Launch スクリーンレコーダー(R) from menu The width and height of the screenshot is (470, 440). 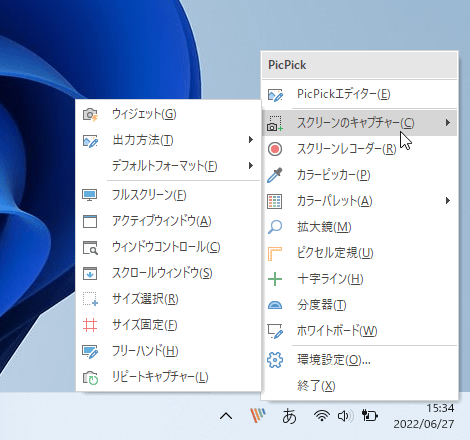pyautogui.click(x=360, y=149)
